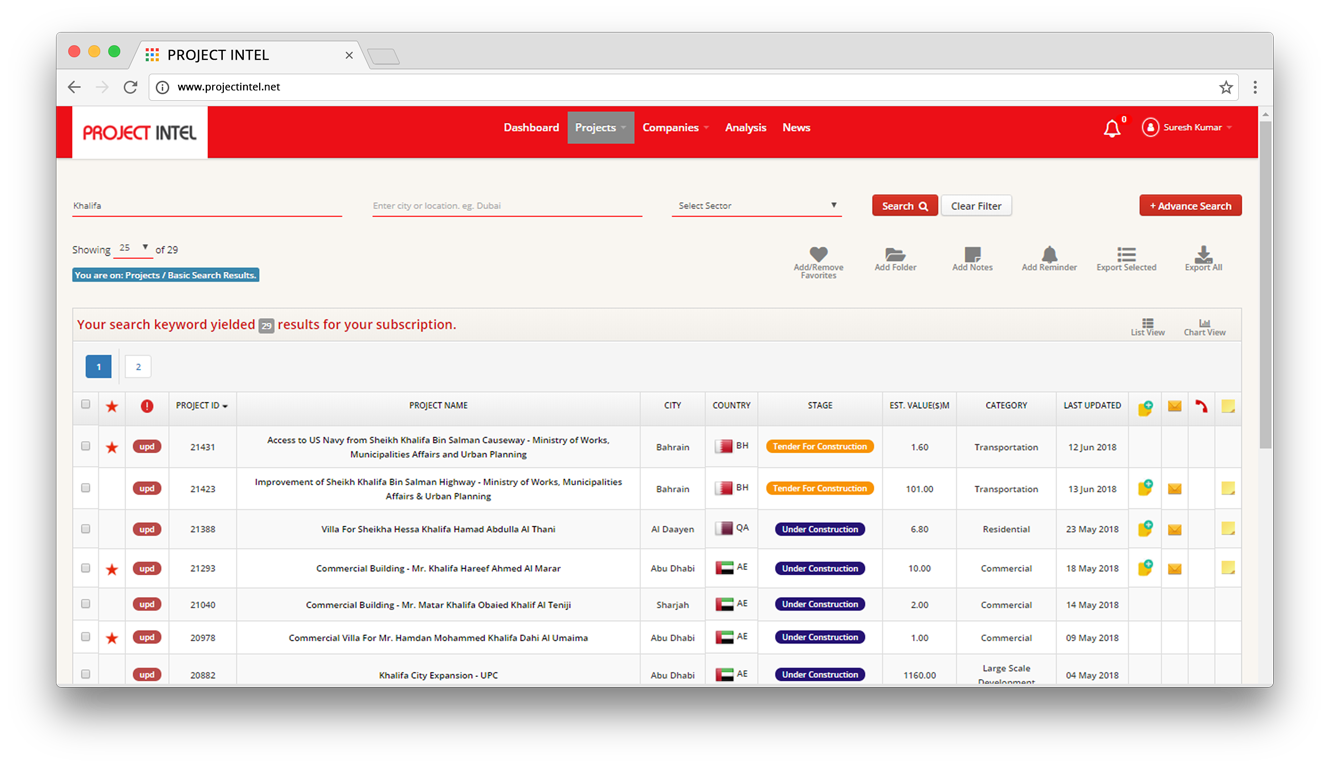Tick the checkbox for project 20978

coord(86,636)
